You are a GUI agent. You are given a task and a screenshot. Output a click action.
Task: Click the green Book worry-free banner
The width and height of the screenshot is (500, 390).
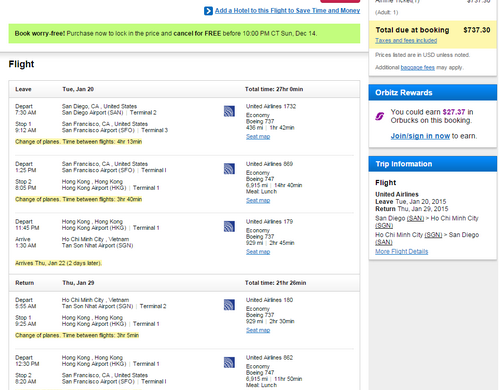click(x=184, y=34)
